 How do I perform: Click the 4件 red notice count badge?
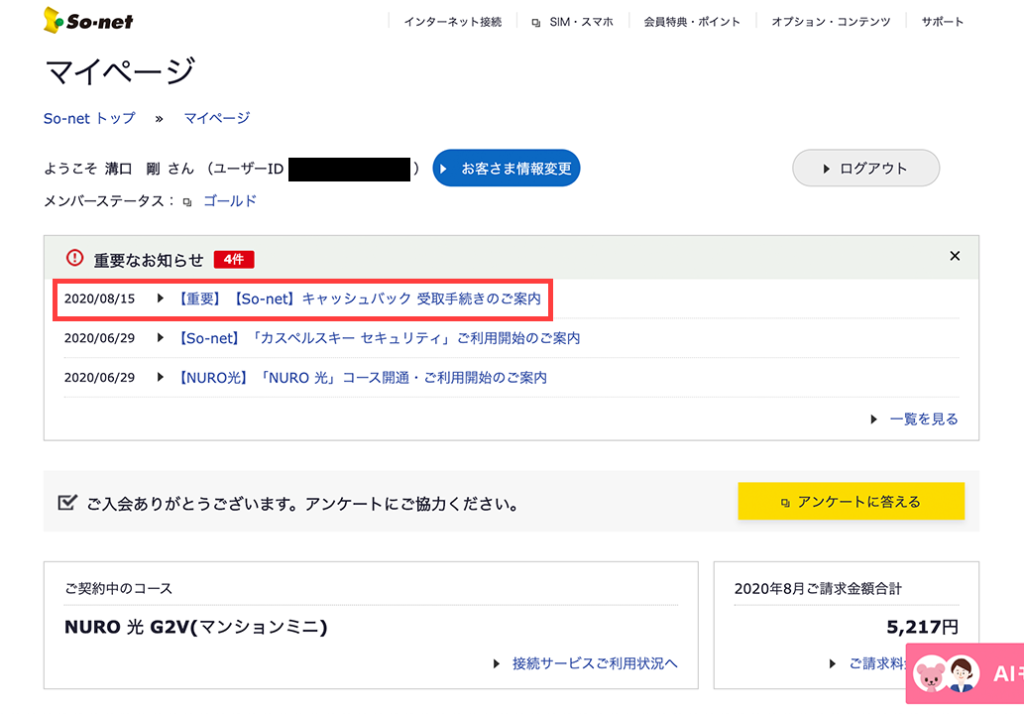pyautogui.click(x=234, y=259)
